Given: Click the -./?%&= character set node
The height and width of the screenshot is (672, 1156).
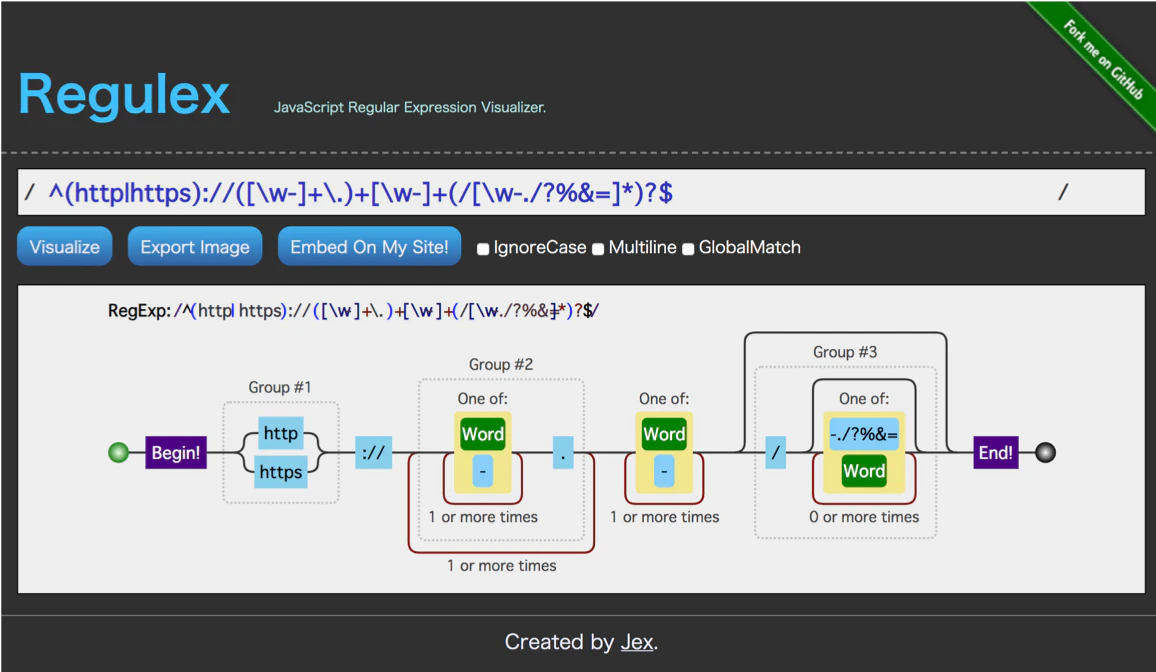Looking at the screenshot, I should click(x=864, y=434).
